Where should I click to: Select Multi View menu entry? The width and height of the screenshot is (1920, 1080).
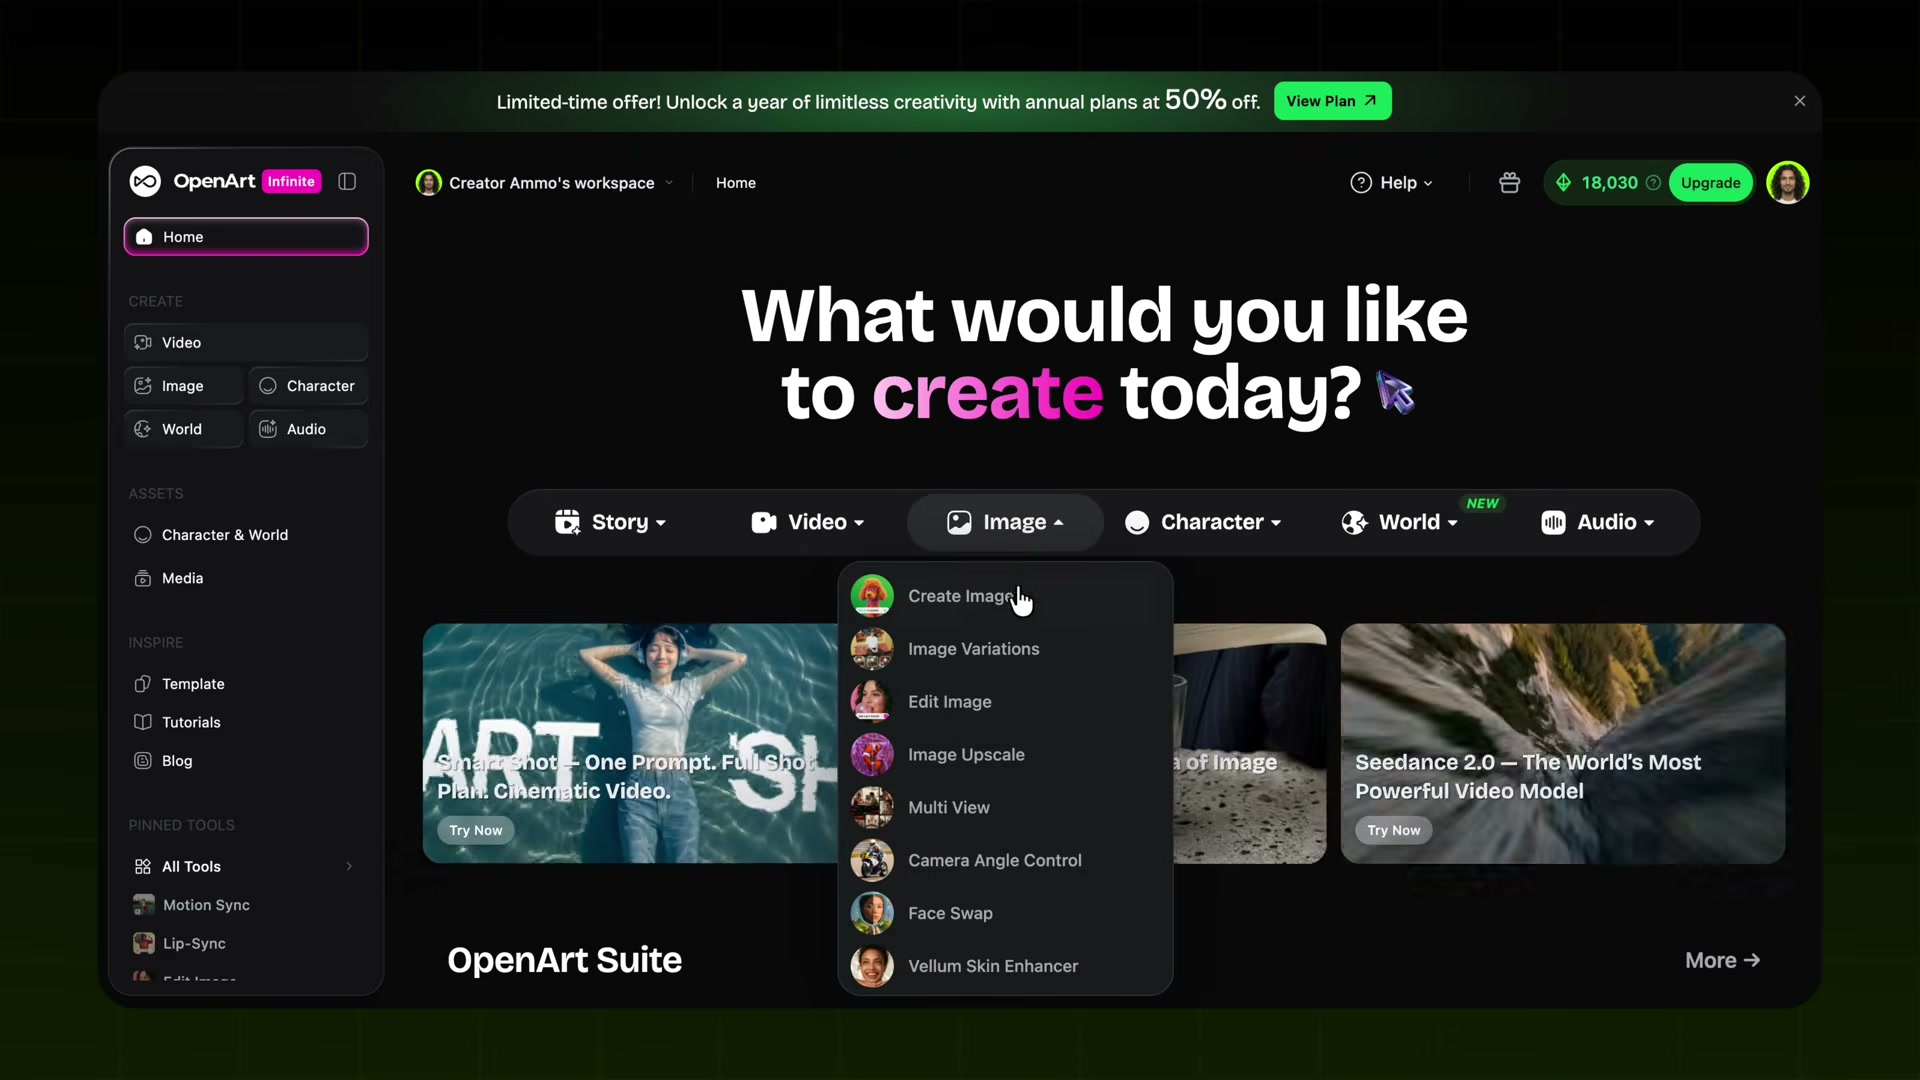1005,808
